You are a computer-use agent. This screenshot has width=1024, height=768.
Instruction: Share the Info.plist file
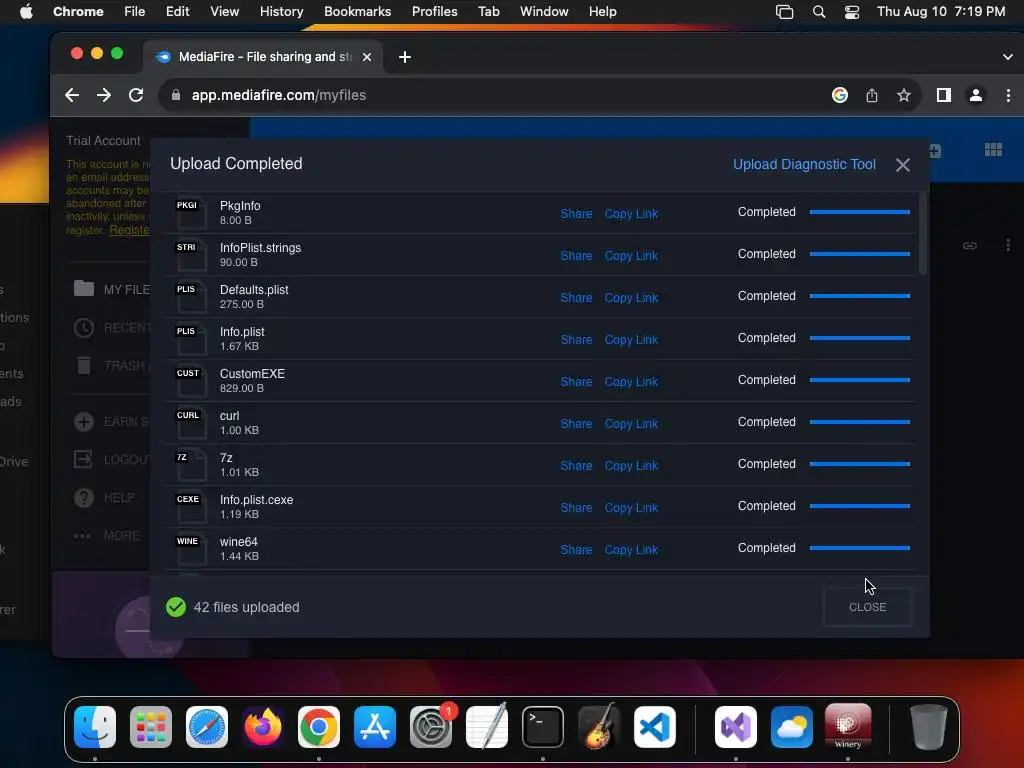coord(576,340)
